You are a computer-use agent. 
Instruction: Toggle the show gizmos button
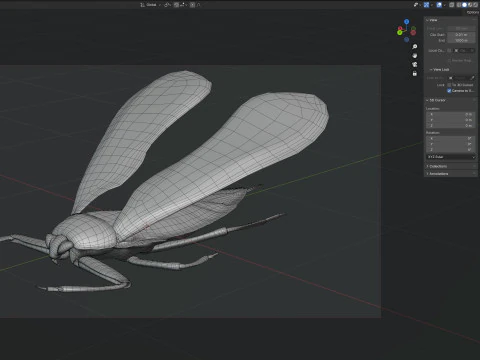[x=427, y=5]
